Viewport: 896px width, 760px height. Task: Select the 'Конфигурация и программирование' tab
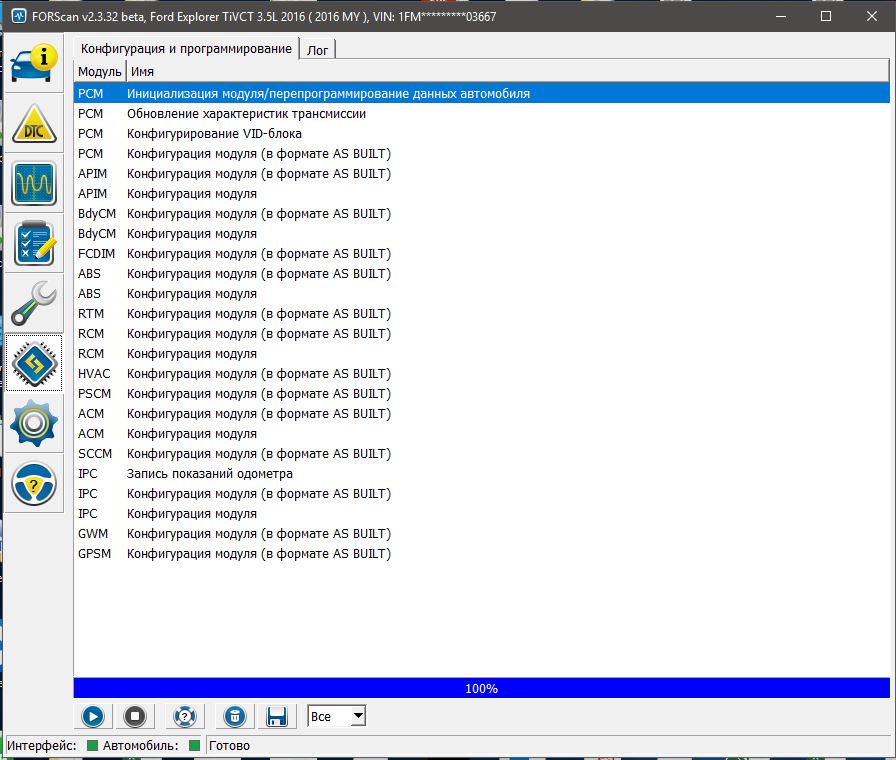click(186, 49)
